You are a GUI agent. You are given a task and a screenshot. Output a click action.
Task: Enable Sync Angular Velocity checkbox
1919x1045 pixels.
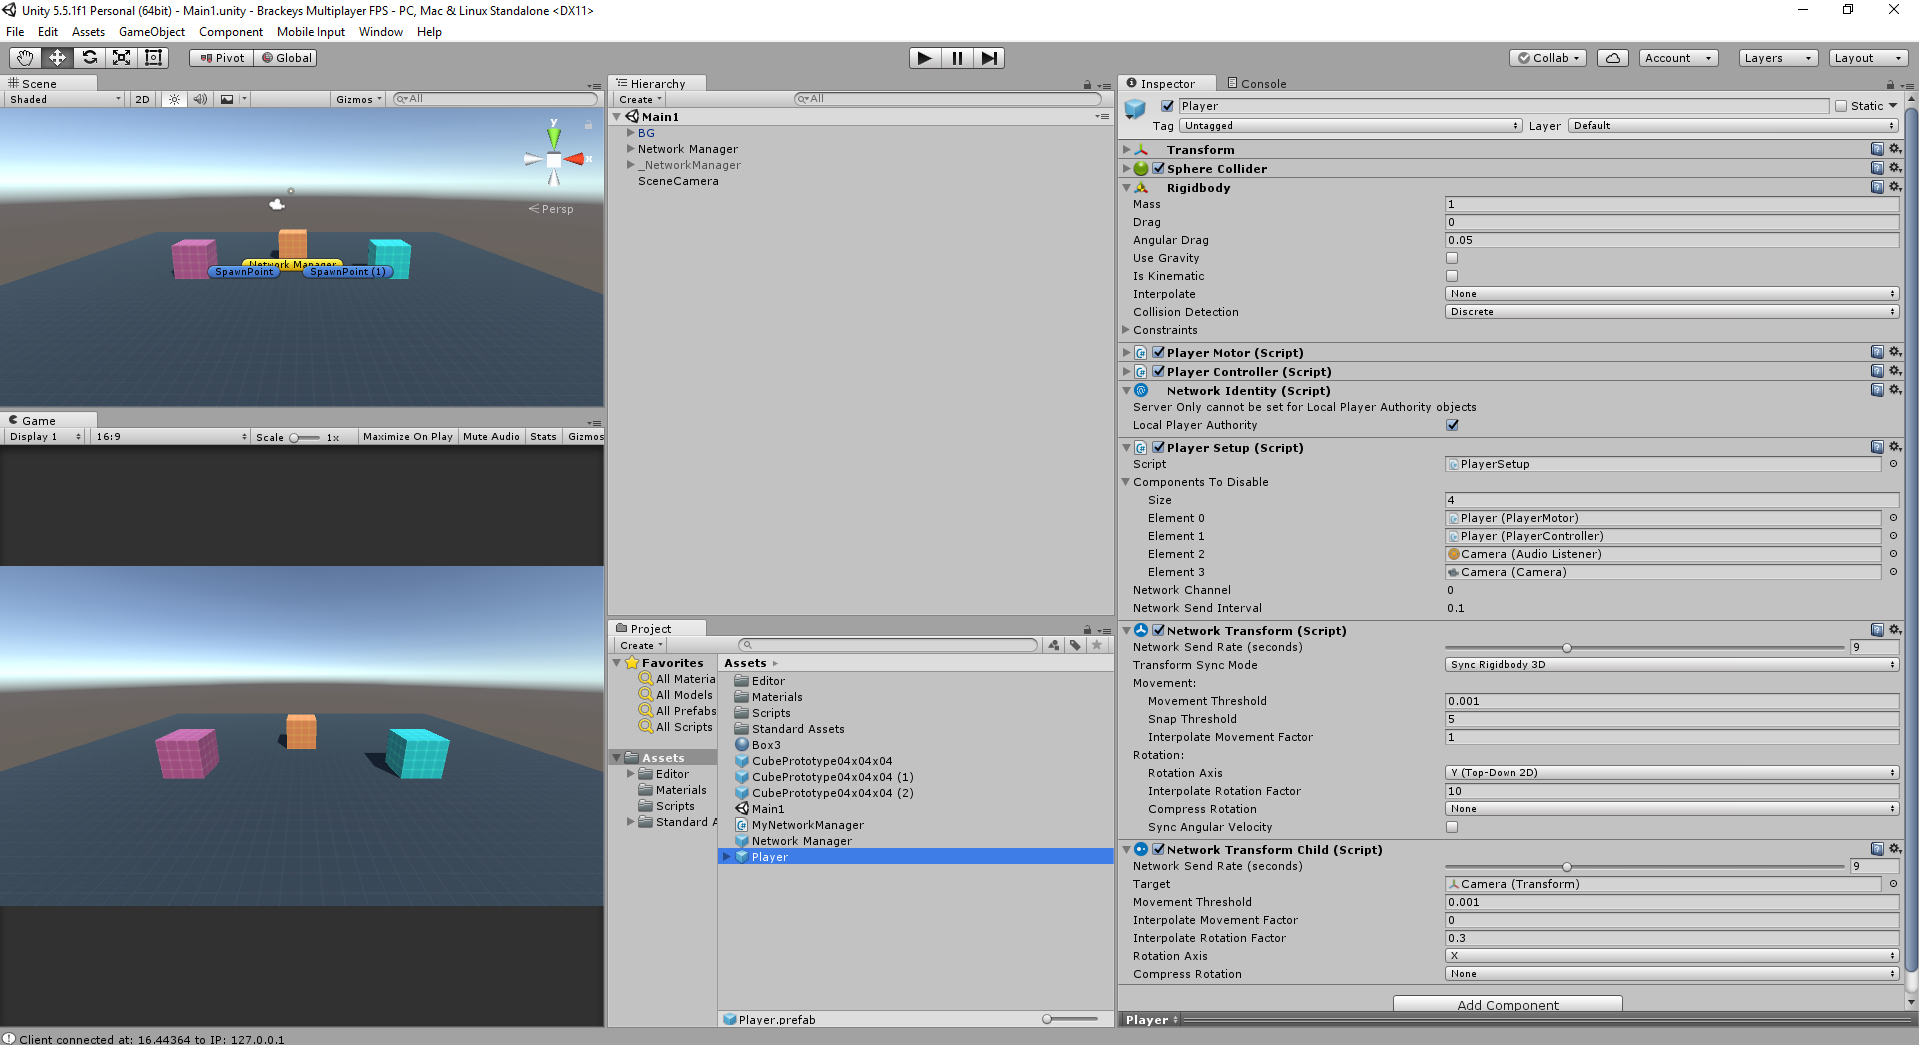click(x=1452, y=827)
